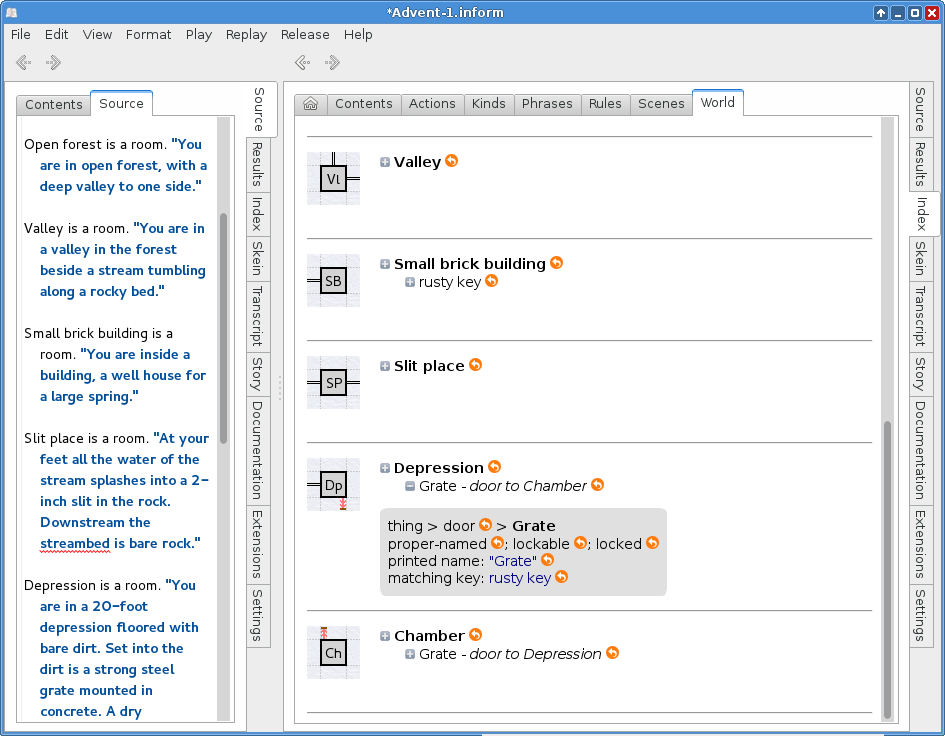Open the File menu
The width and height of the screenshot is (945, 736).
pos(20,34)
